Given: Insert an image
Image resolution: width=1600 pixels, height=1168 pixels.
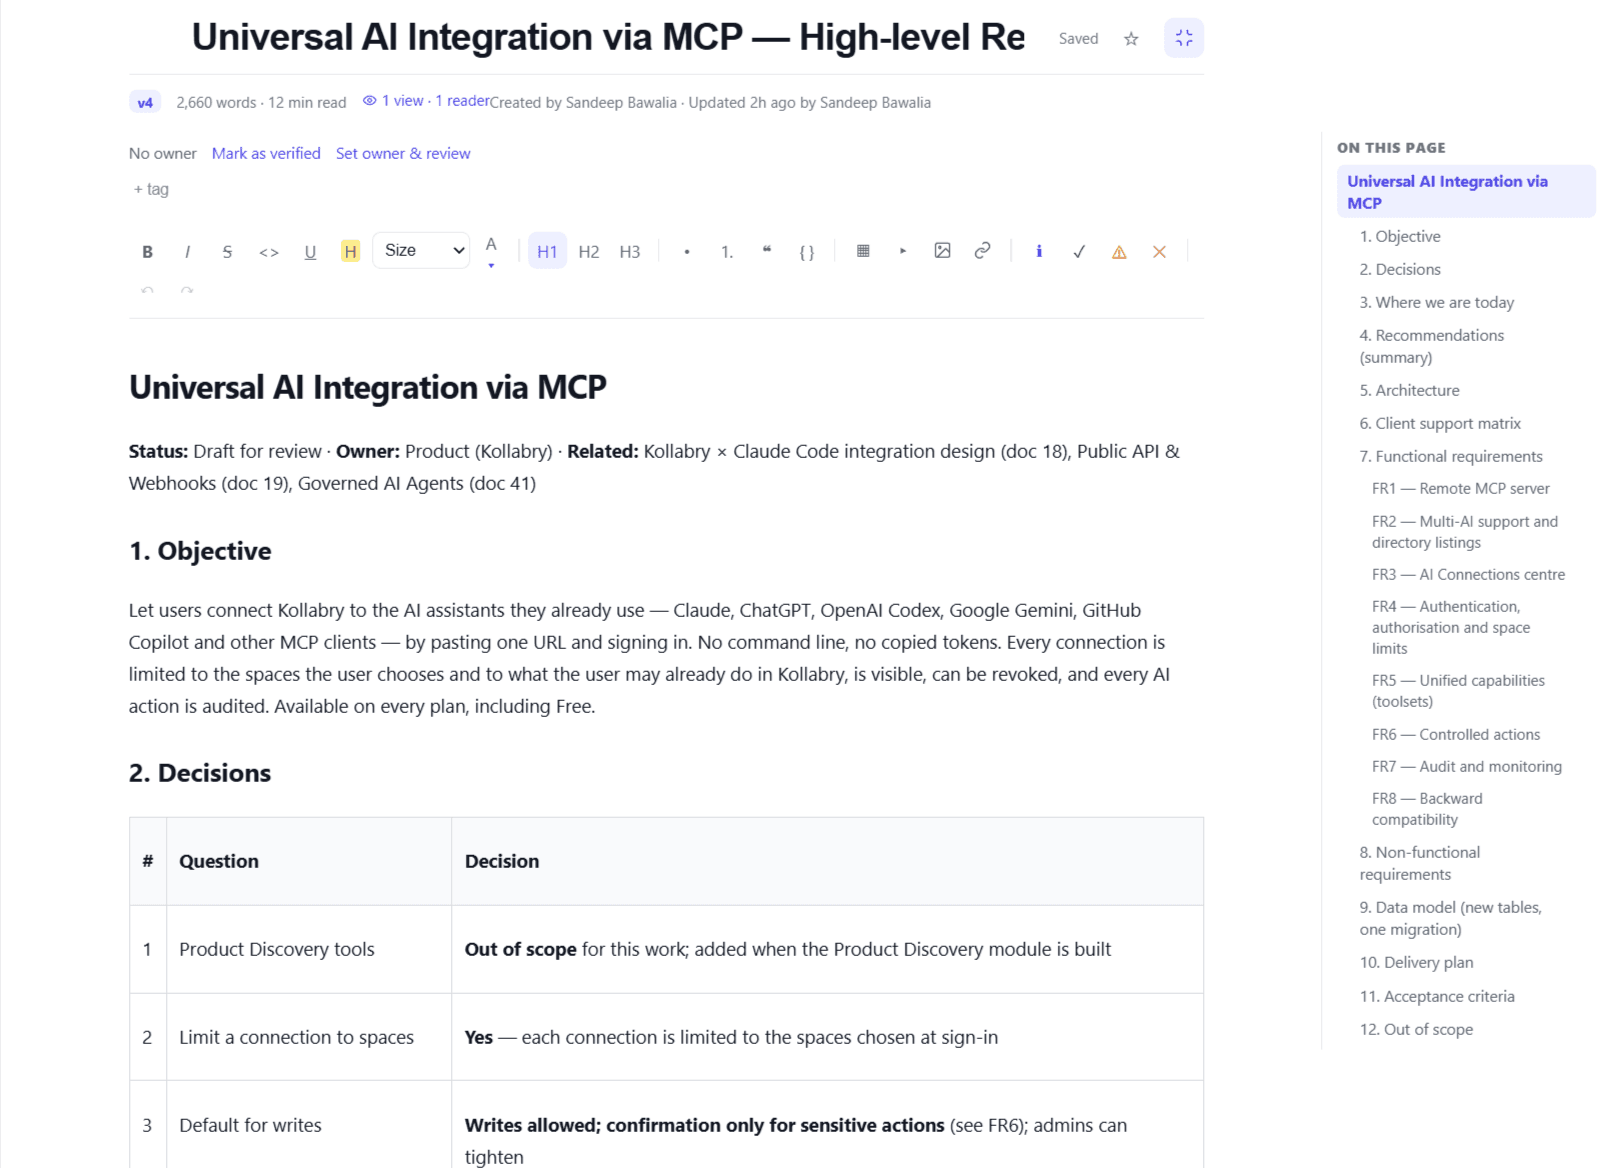Looking at the screenshot, I should (942, 251).
